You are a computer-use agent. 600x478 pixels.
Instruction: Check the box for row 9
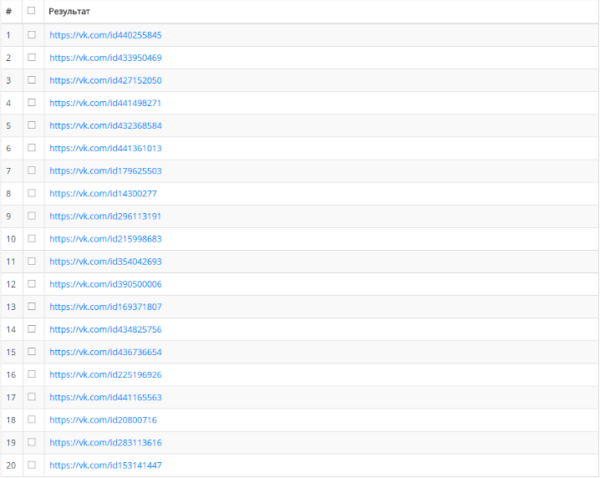click(x=32, y=216)
